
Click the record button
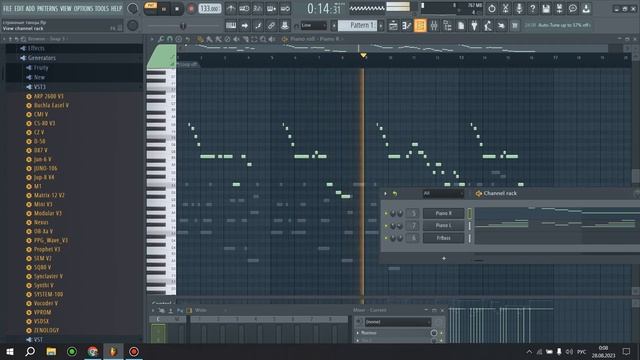[191, 9]
